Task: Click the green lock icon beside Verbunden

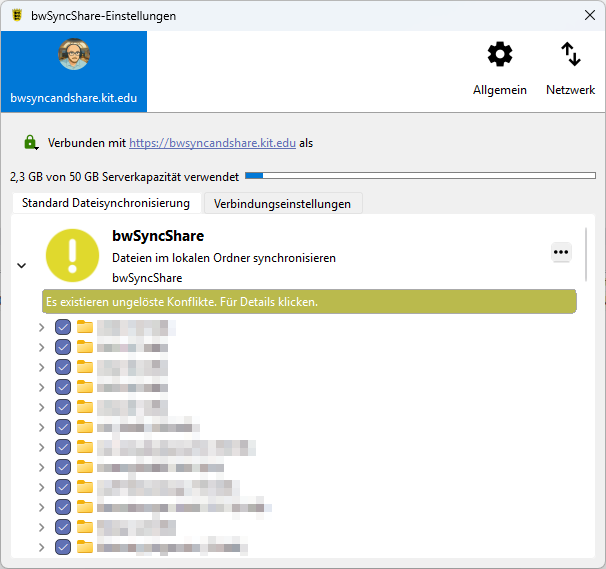Action: [x=31, y=142]
